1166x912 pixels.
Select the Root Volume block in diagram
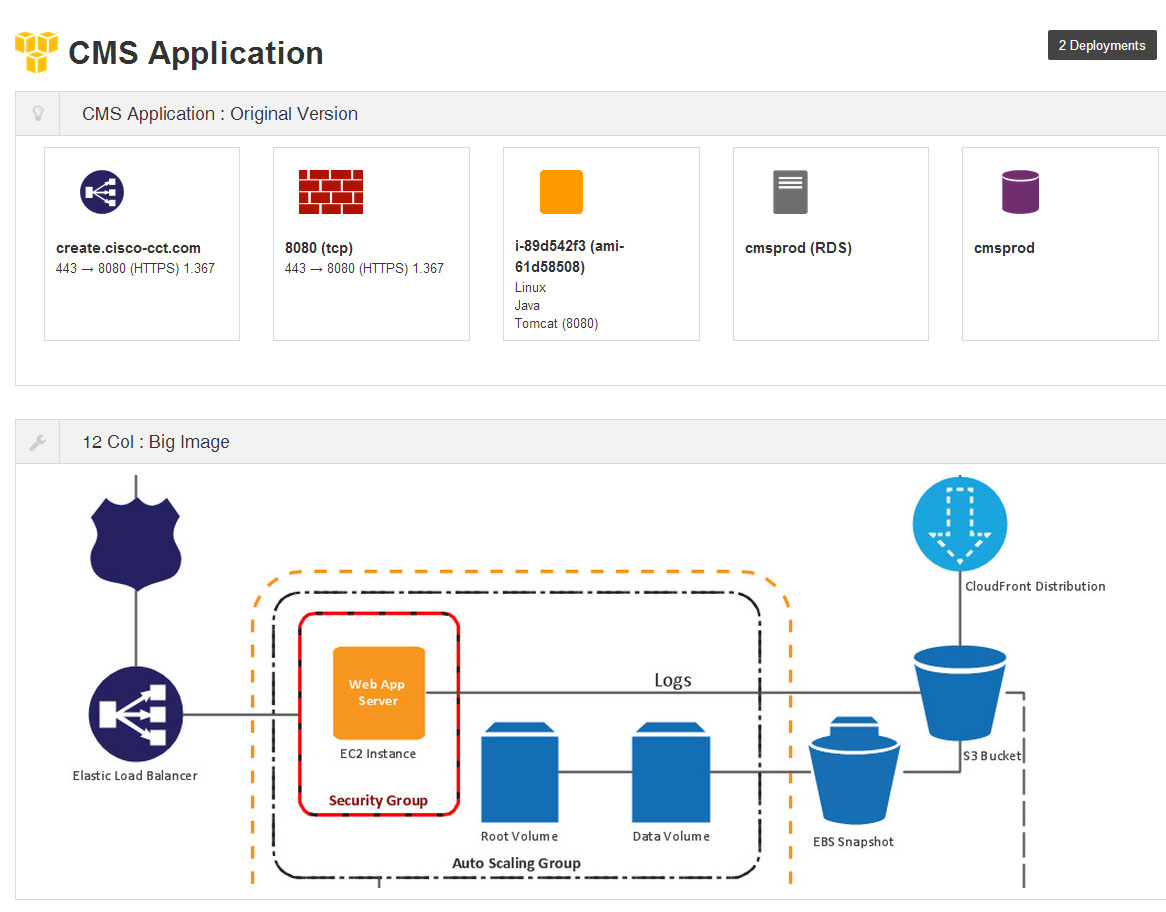(x=519, y=776)
